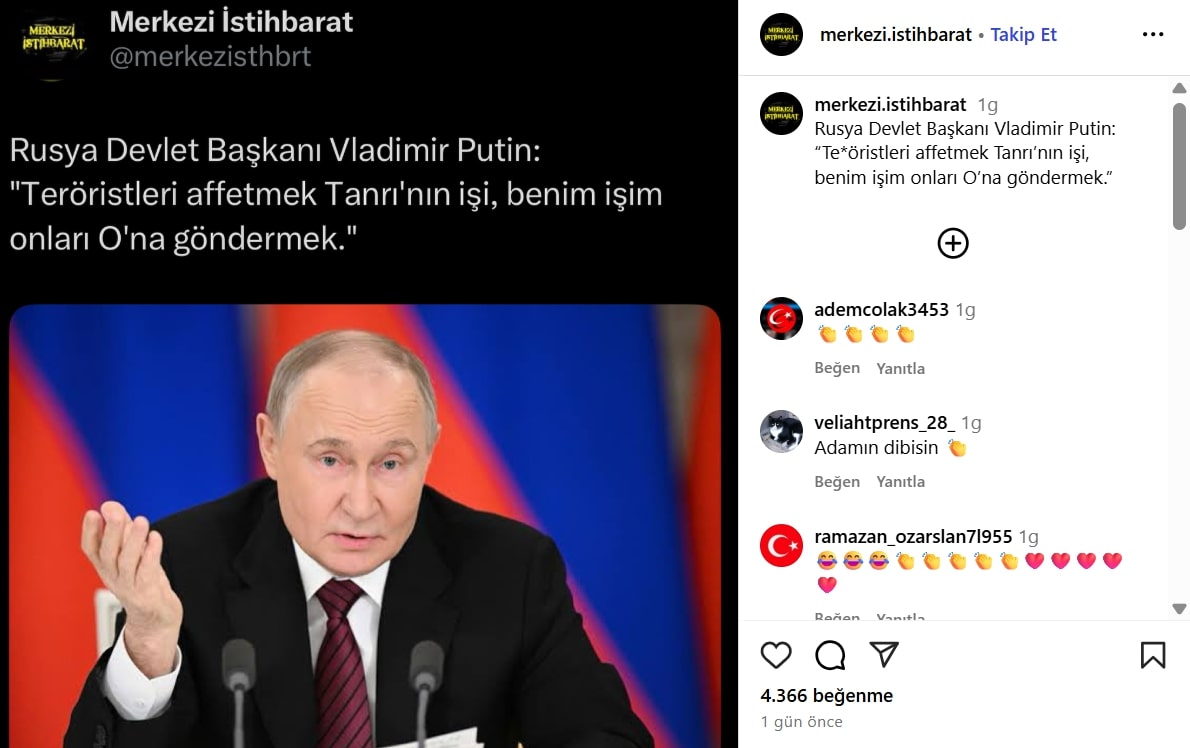Open the Putin post image
Image resolution: width=1190 pixels, height=748 pixels.
pyautogui.click(x=365, y=526)
